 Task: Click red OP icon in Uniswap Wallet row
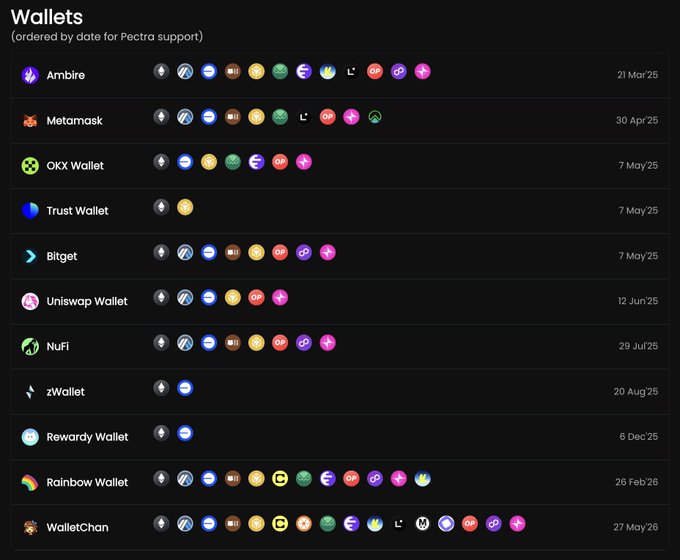tap(256, 298)
